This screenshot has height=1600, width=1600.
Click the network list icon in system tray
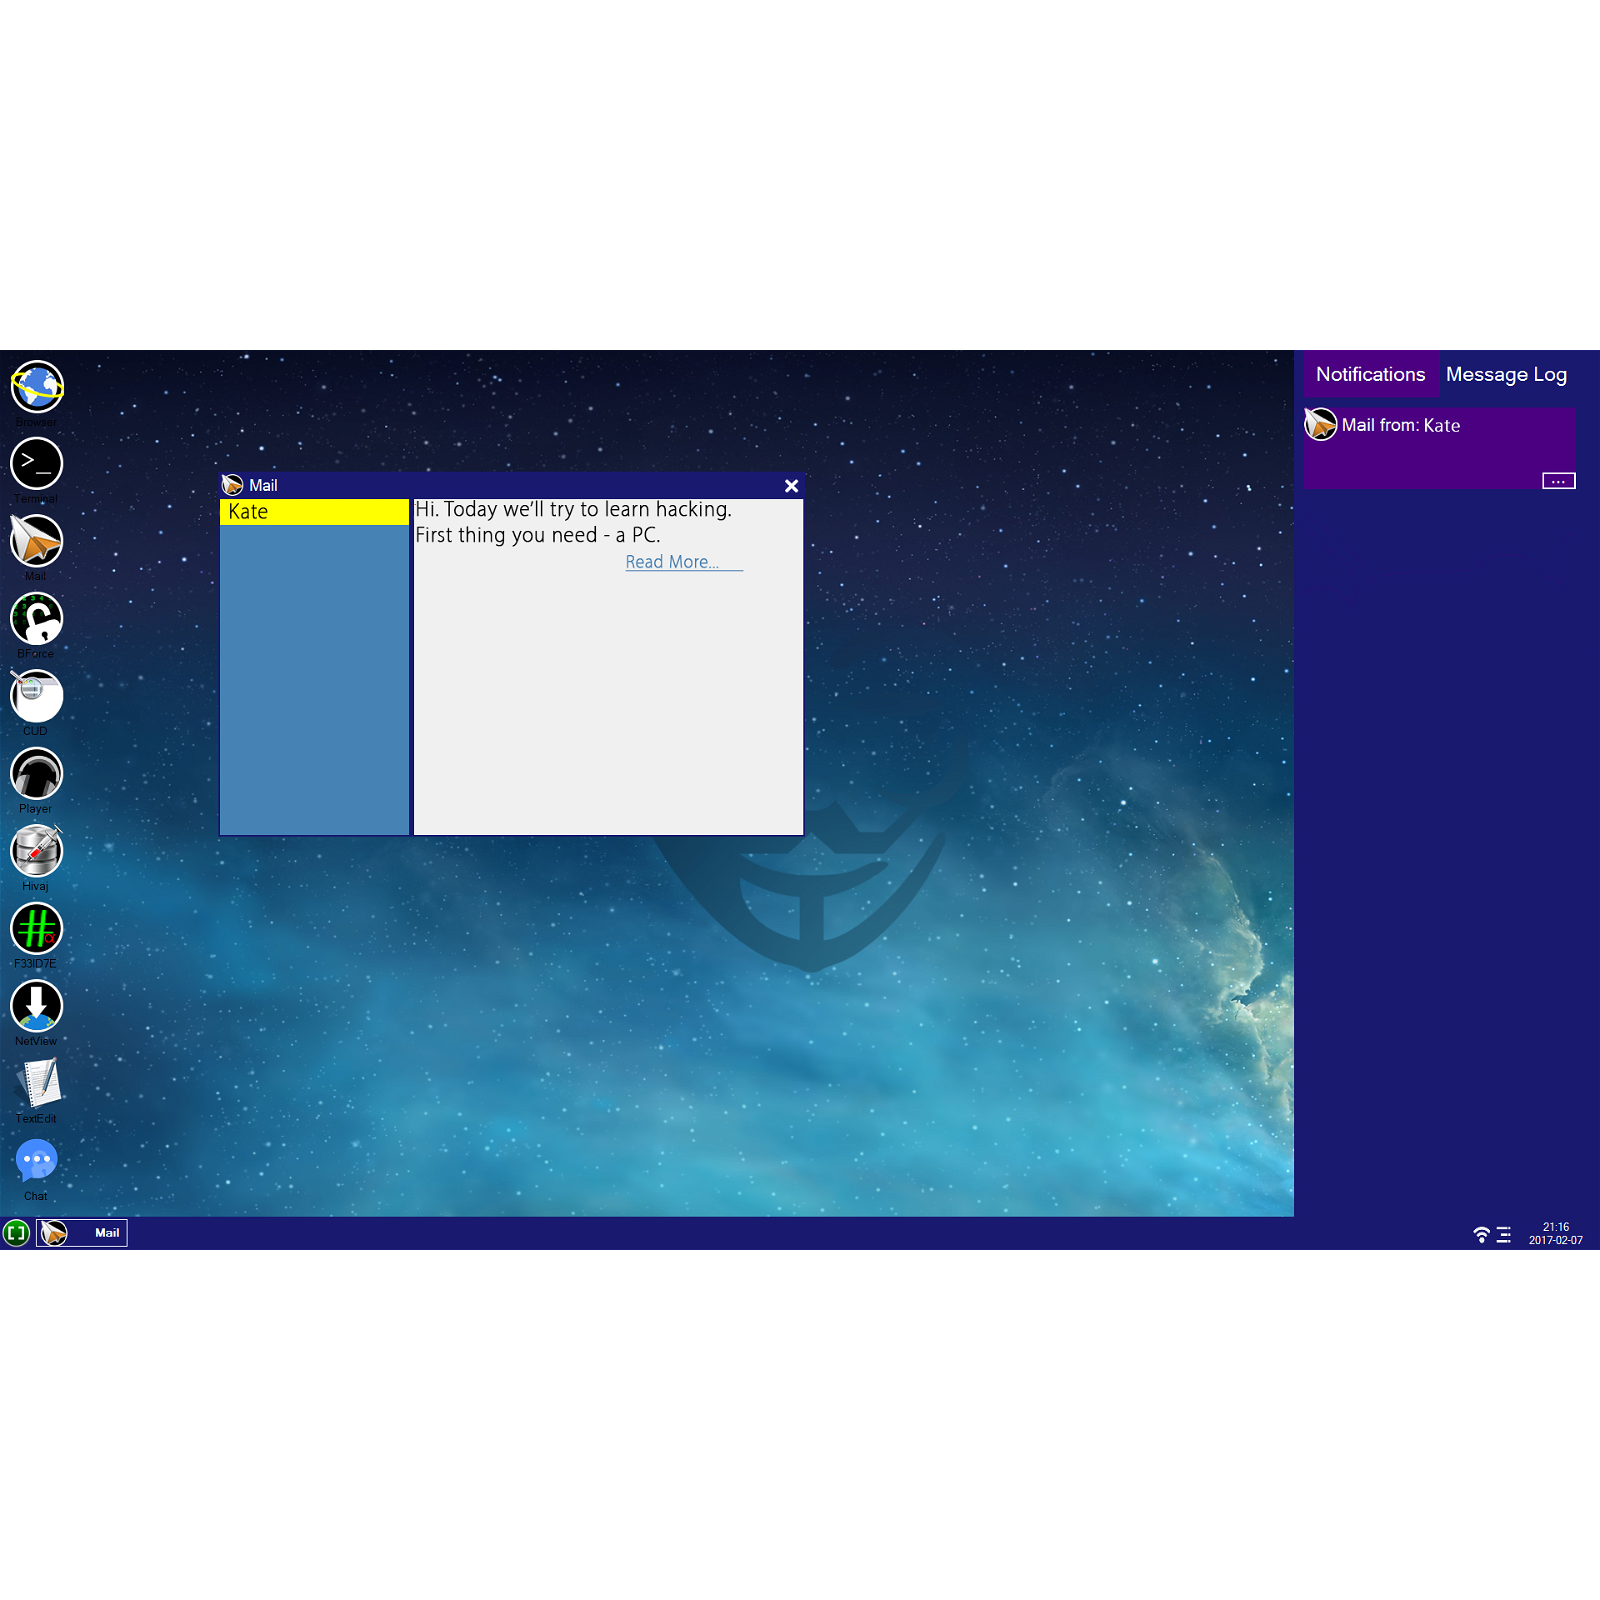tap(1503, 1234)
